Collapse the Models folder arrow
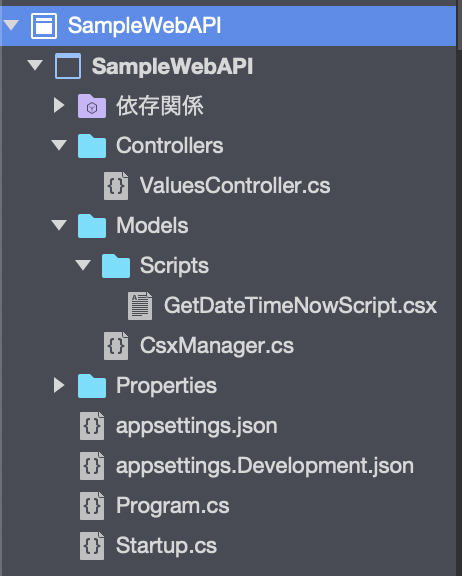 coord(59,225)
